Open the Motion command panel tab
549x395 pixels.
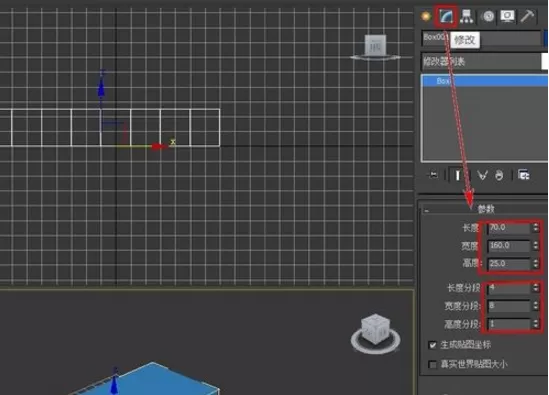[x=488, y=16]
